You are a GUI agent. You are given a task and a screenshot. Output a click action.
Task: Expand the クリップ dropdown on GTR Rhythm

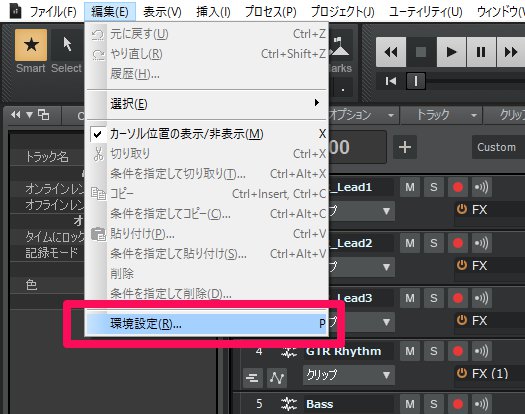point(349,374)
